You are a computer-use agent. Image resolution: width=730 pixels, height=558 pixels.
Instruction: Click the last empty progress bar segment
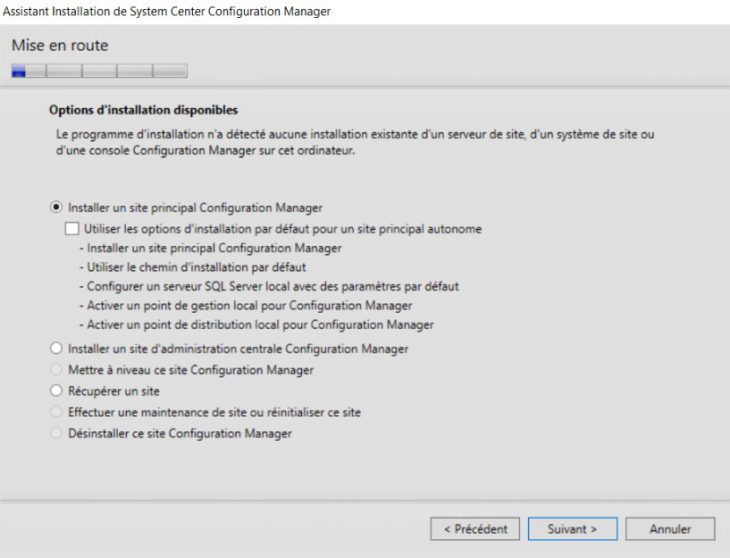(x=170, y=71)
